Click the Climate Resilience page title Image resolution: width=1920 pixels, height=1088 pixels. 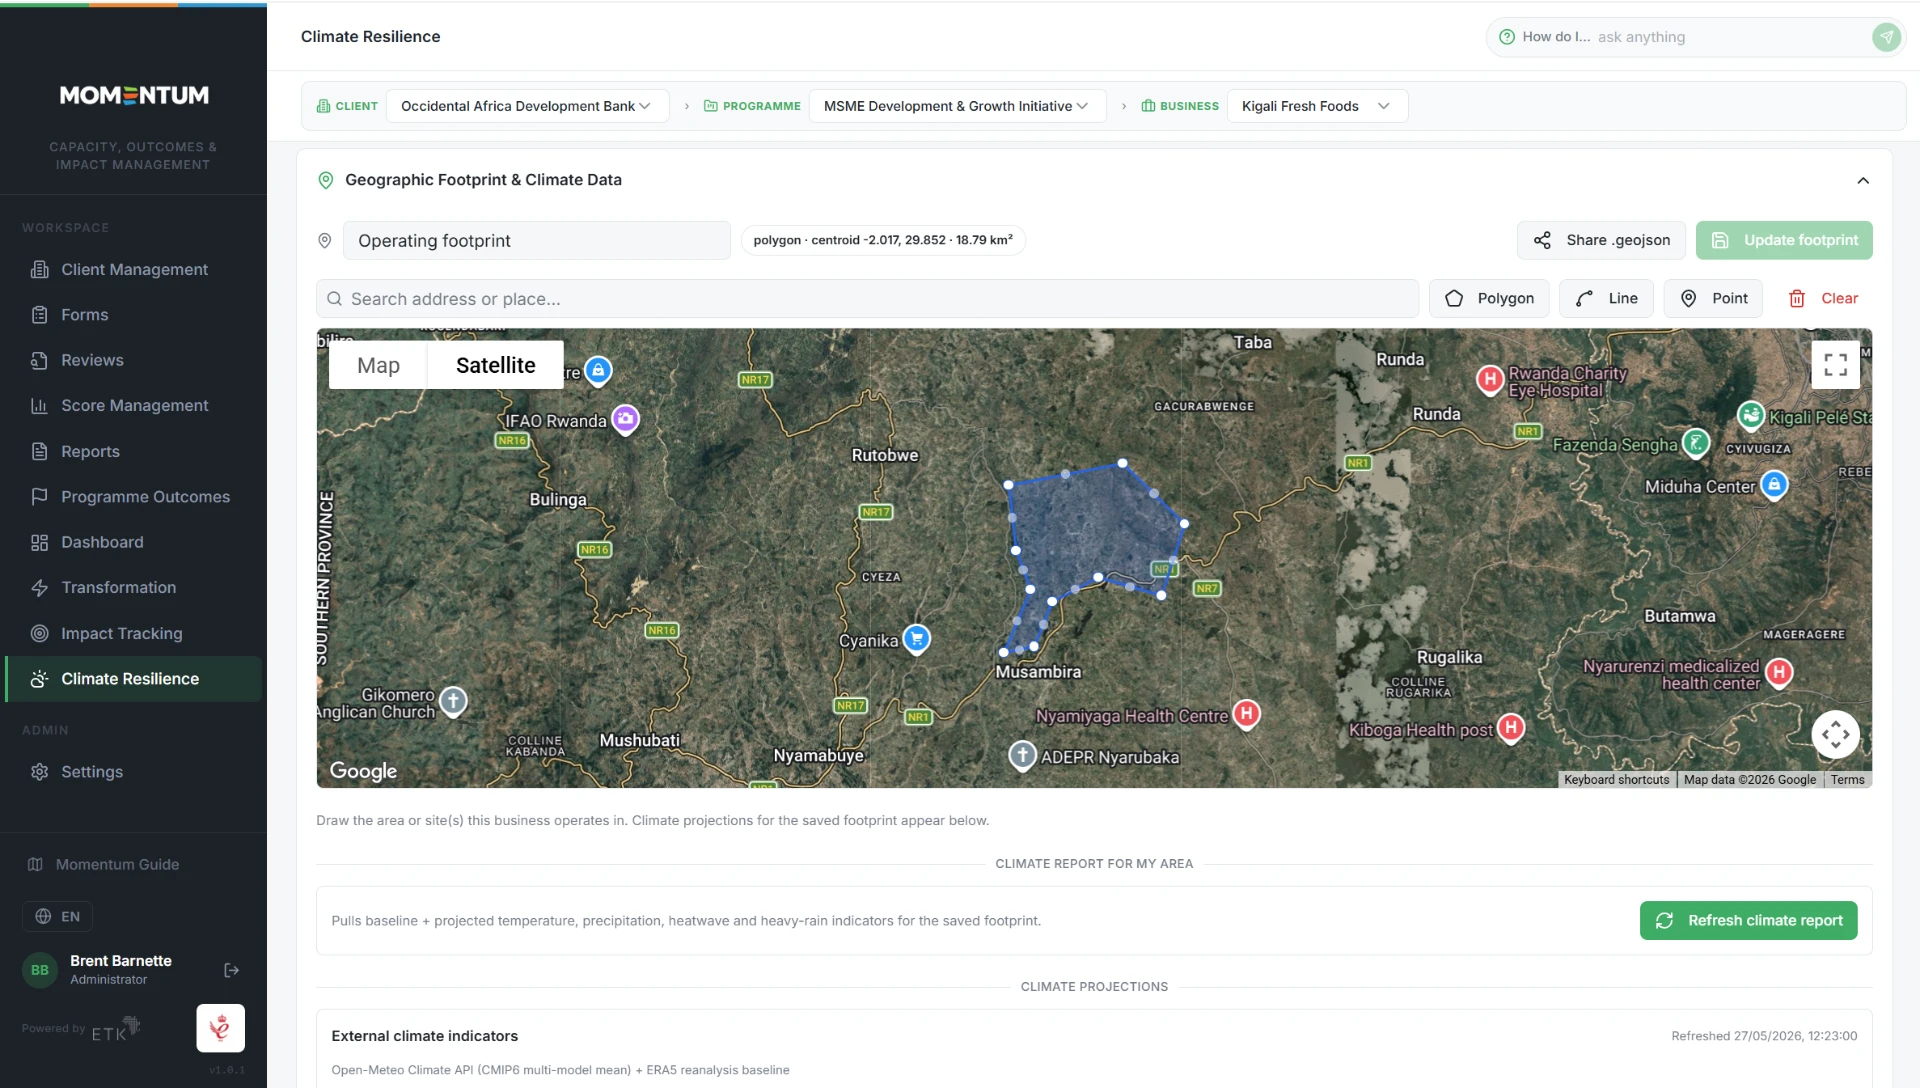370,36
